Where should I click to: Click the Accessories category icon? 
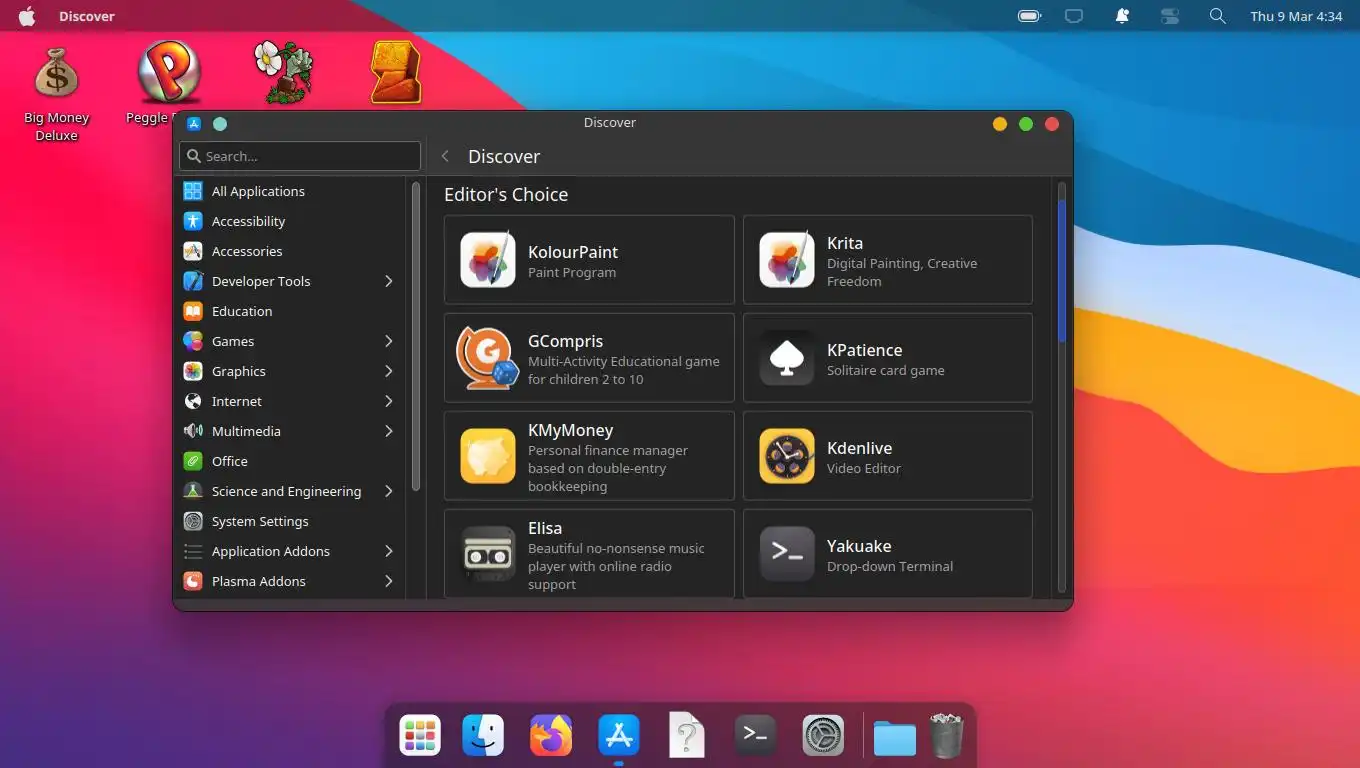(193, 251)
